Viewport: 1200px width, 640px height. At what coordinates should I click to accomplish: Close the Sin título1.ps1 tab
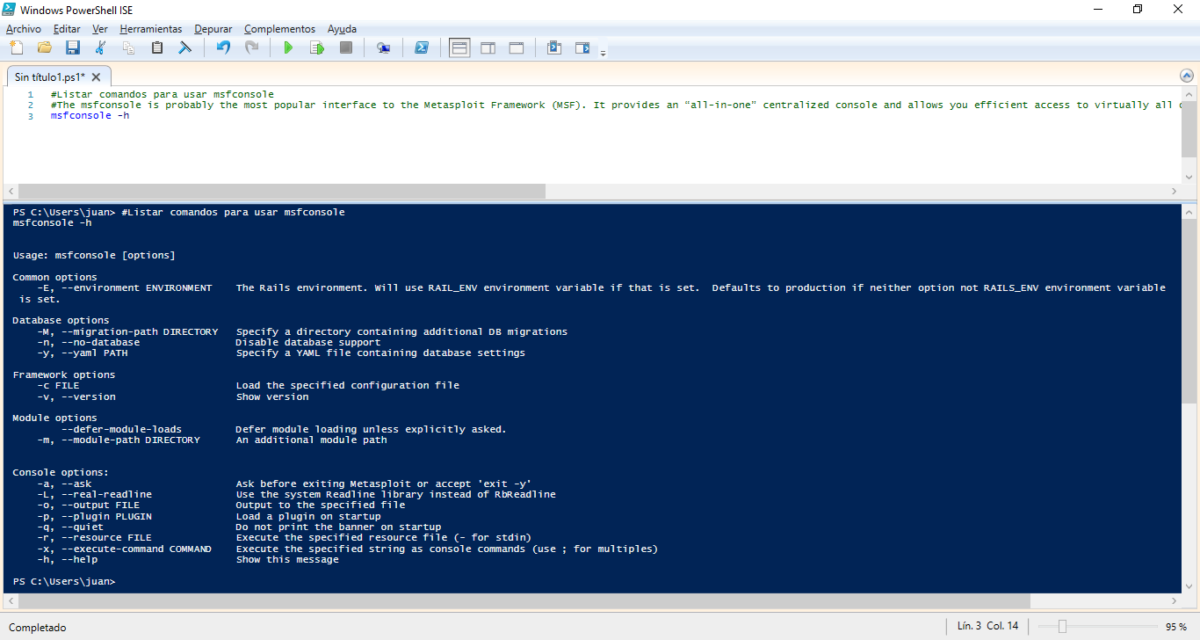[96, 76]
